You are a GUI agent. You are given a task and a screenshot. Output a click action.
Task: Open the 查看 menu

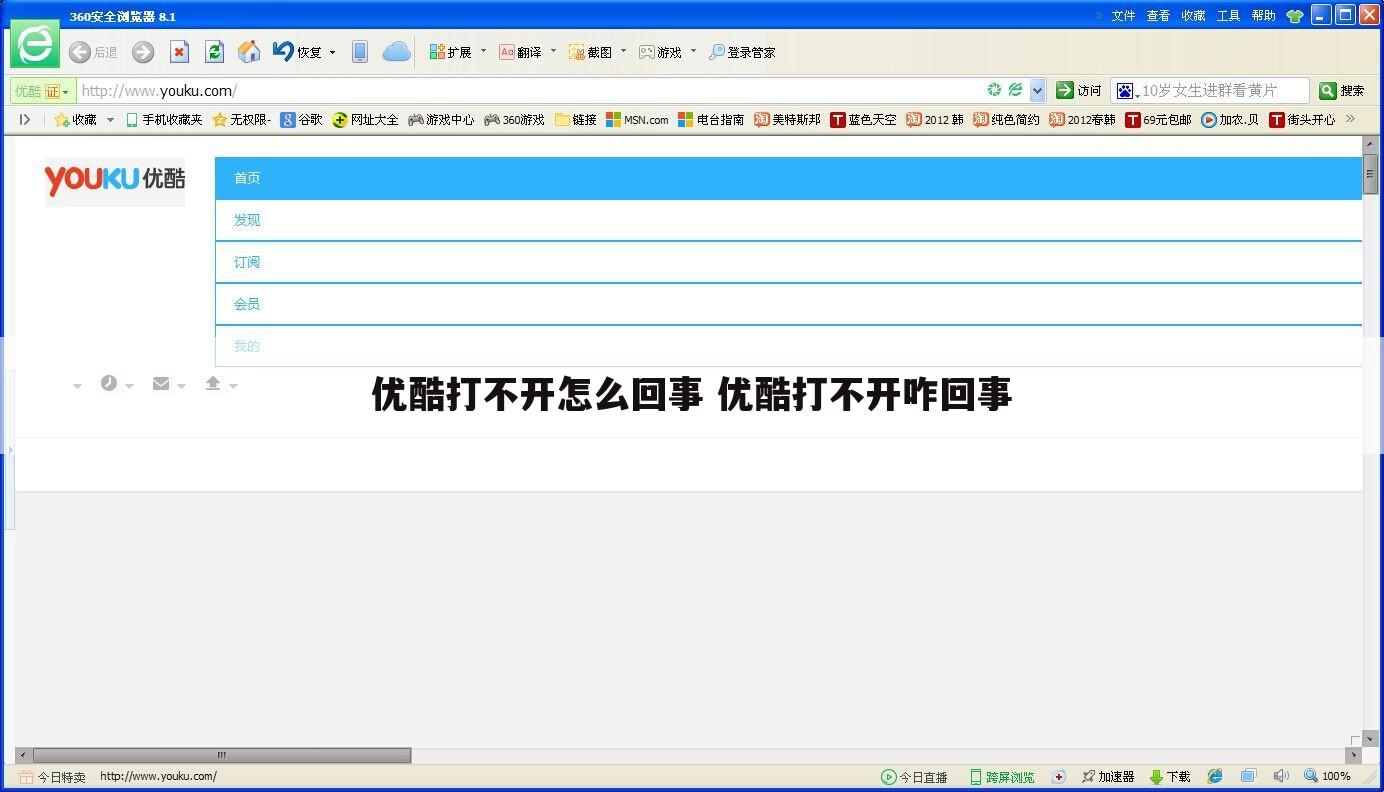click(1158, 16)
